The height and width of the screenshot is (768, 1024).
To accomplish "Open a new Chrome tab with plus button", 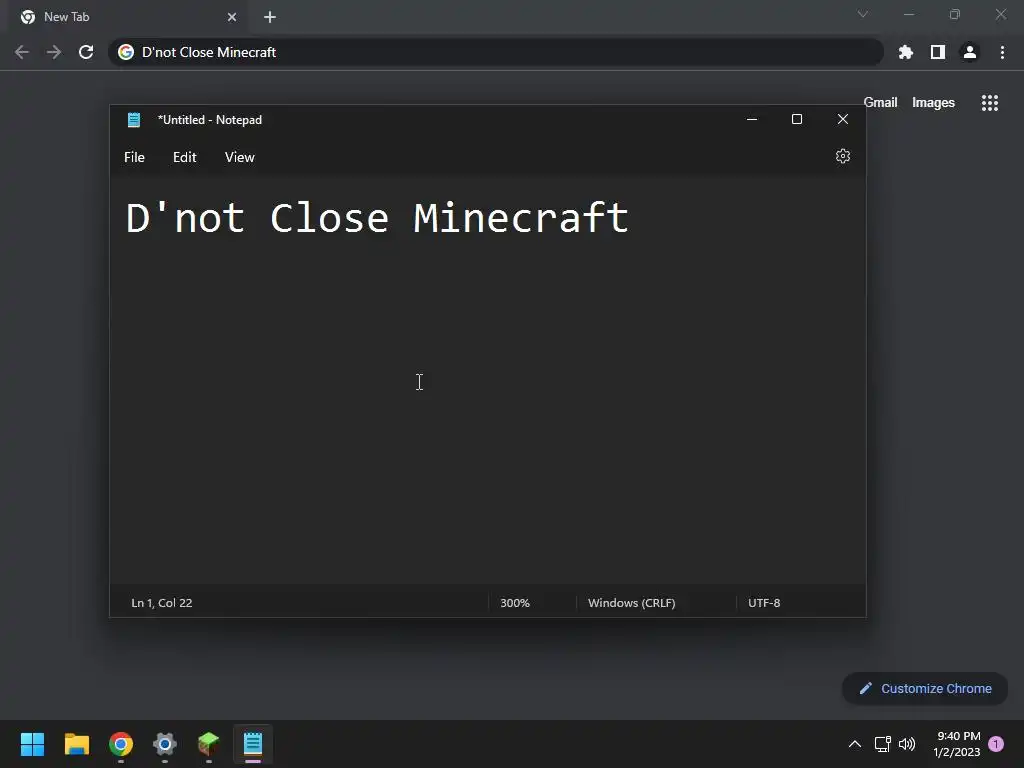I will point(270,17).
